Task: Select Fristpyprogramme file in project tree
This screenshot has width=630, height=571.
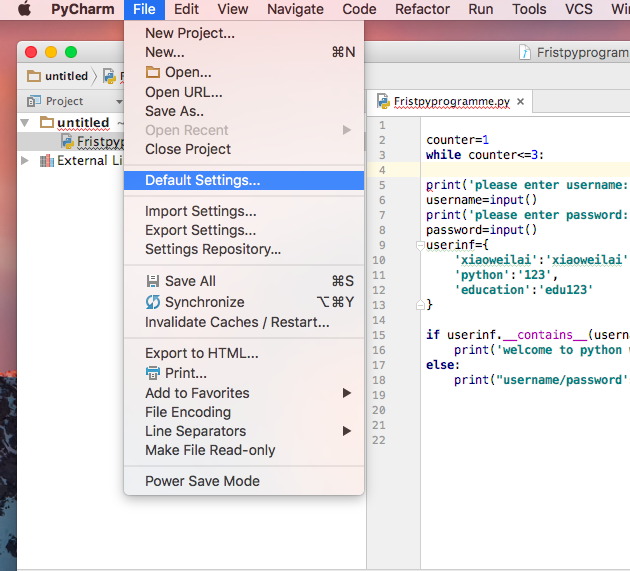Action: tap(93, 142)
